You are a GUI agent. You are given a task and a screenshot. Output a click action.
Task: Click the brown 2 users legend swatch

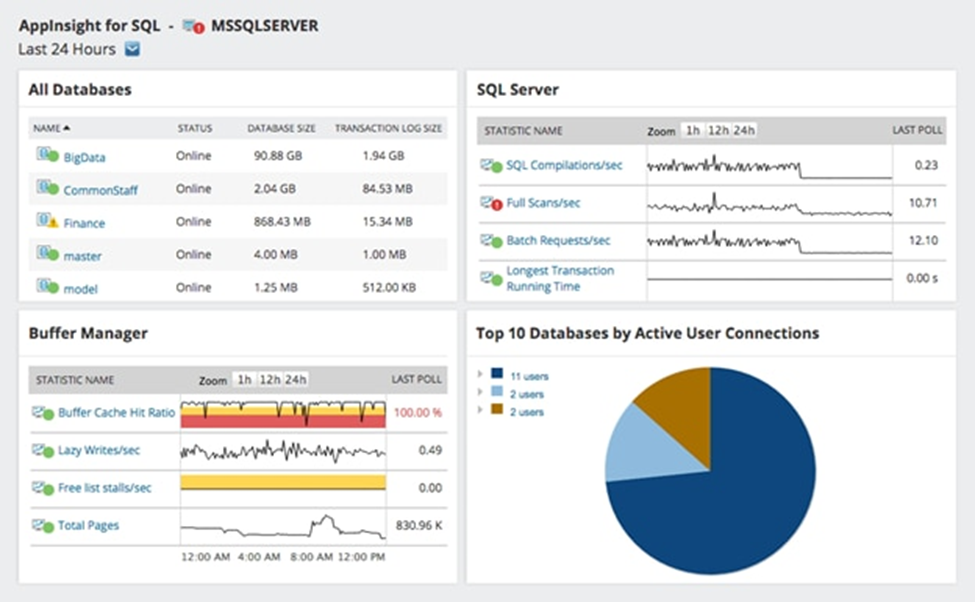pos(497,409)
